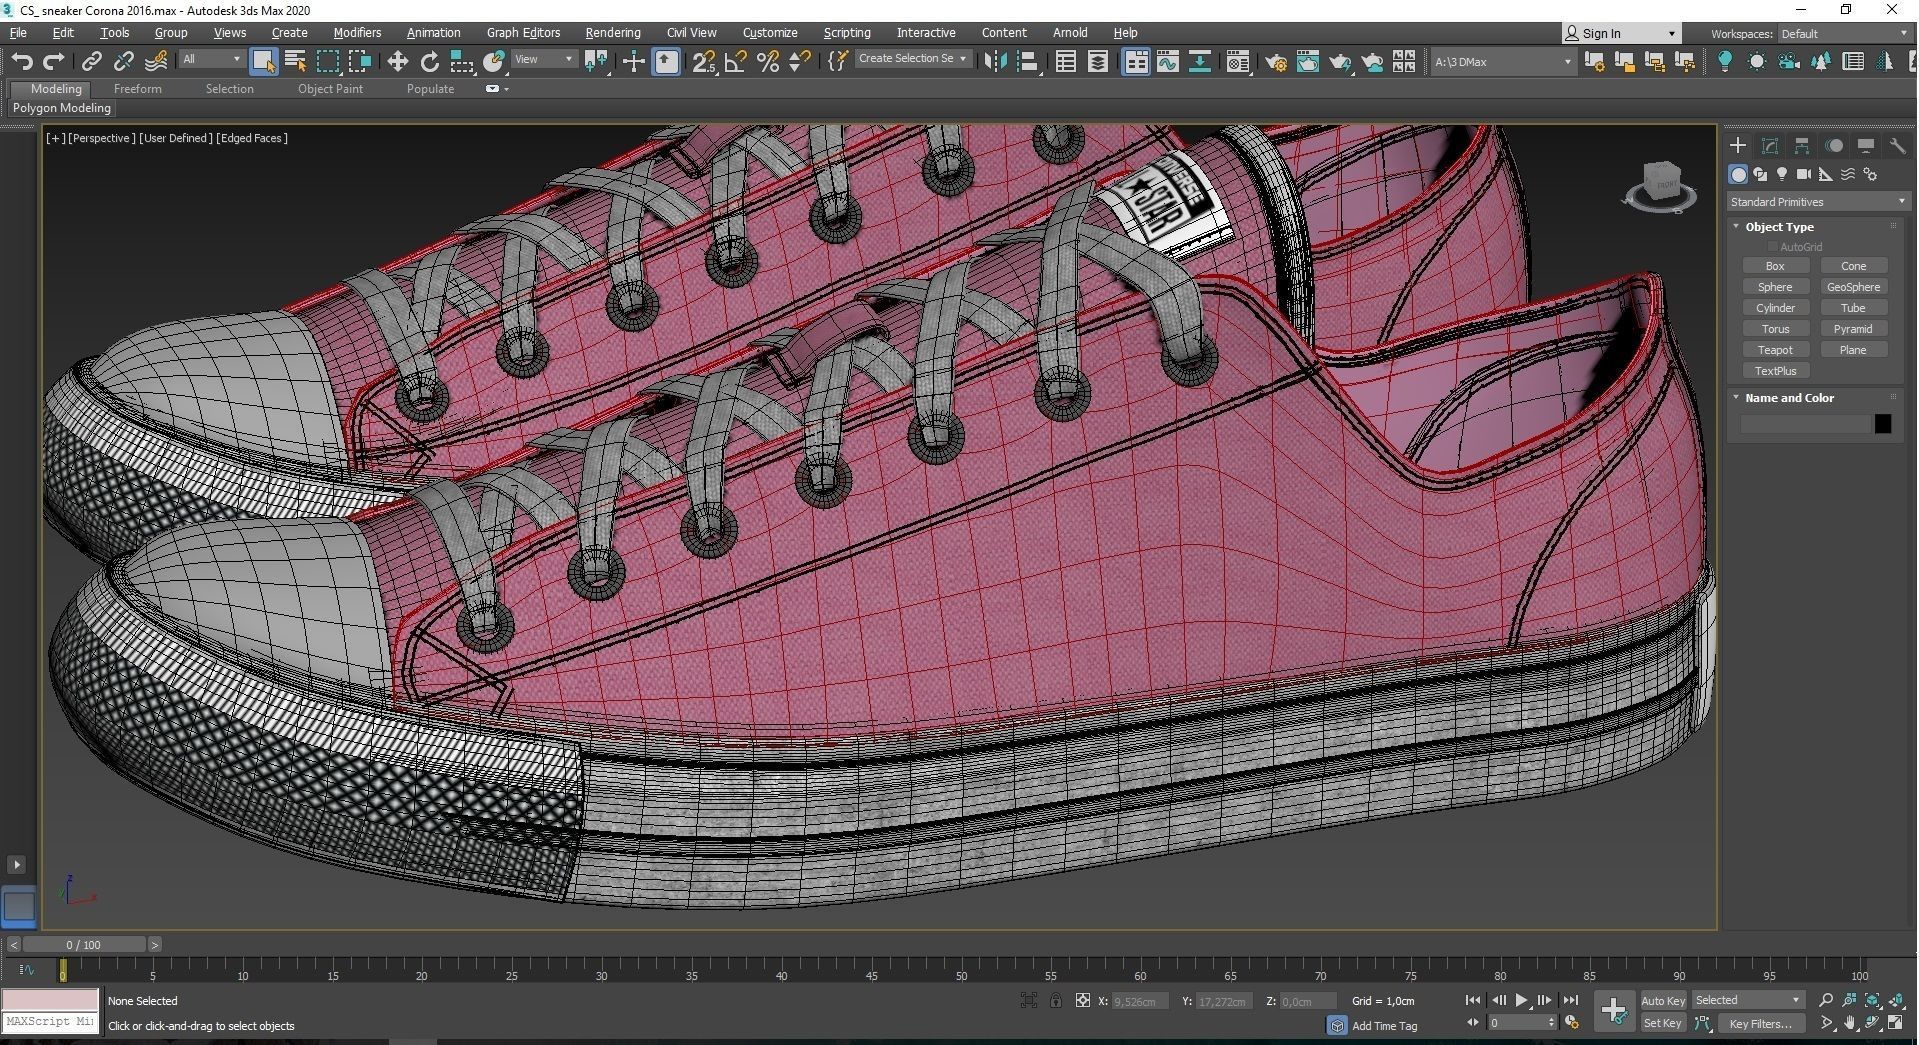Open the Hierarchy panel icon
Image resolution: width=1919 pixels, height=1045 pixels.
pyautogui.click(x=1801, y=146)
